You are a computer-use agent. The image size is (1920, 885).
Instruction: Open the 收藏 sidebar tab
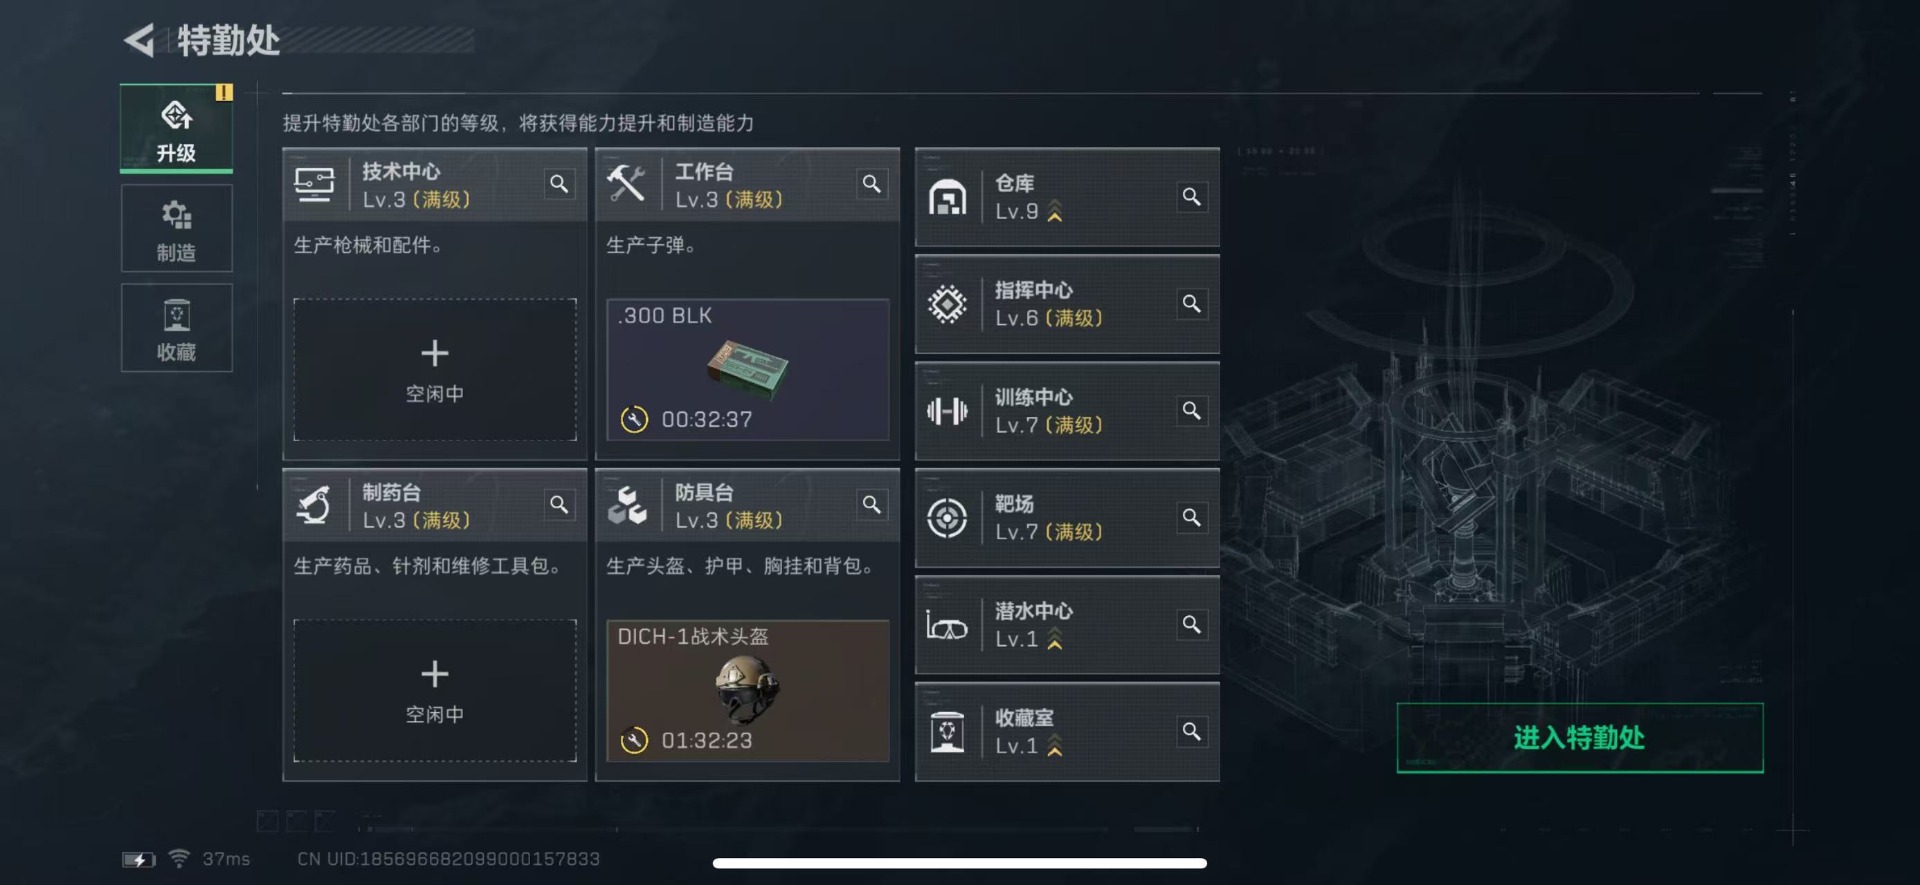(x=177, y=328)
